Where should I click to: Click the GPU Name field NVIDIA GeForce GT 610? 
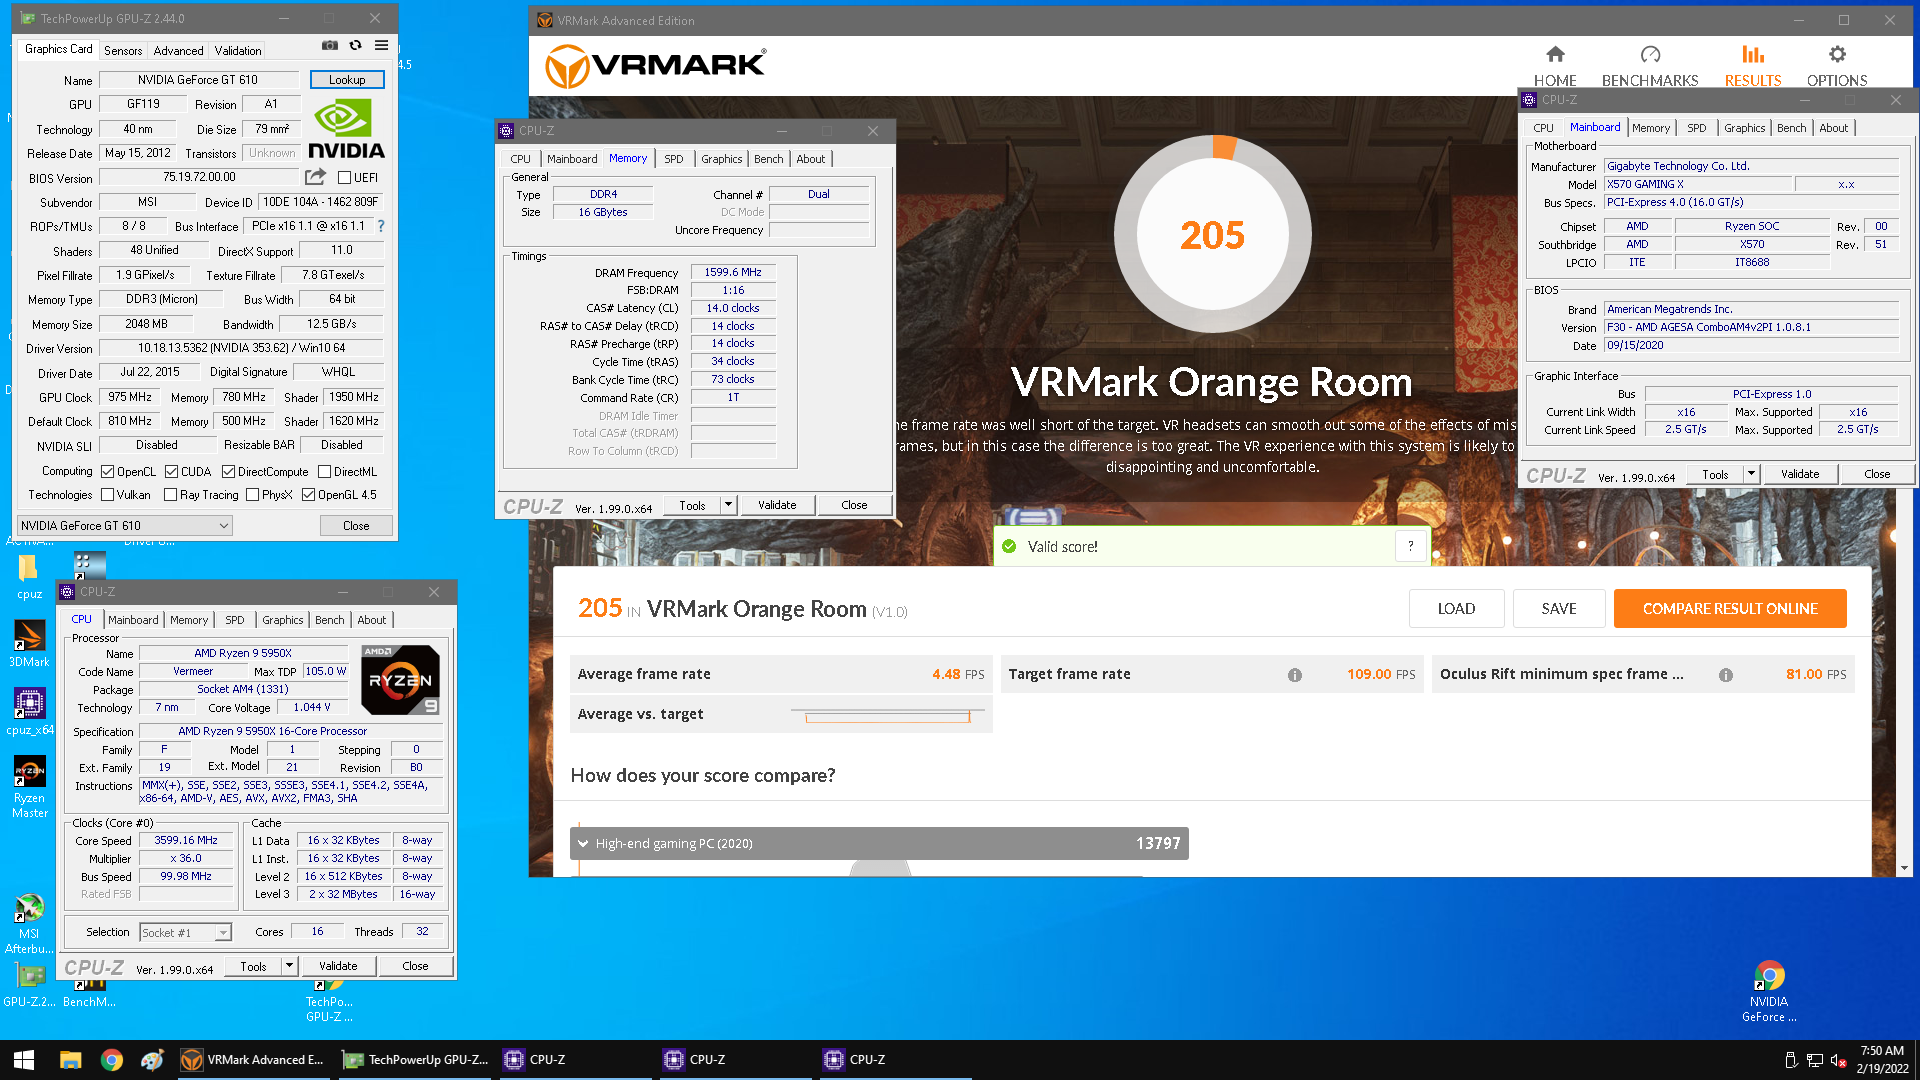198,80
